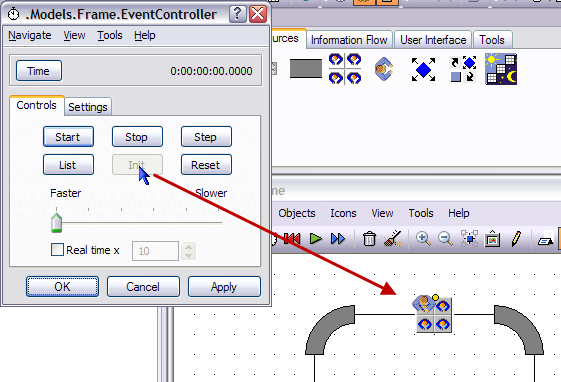
Task: Open the Frame window View menu
Action: coord(382,213)
